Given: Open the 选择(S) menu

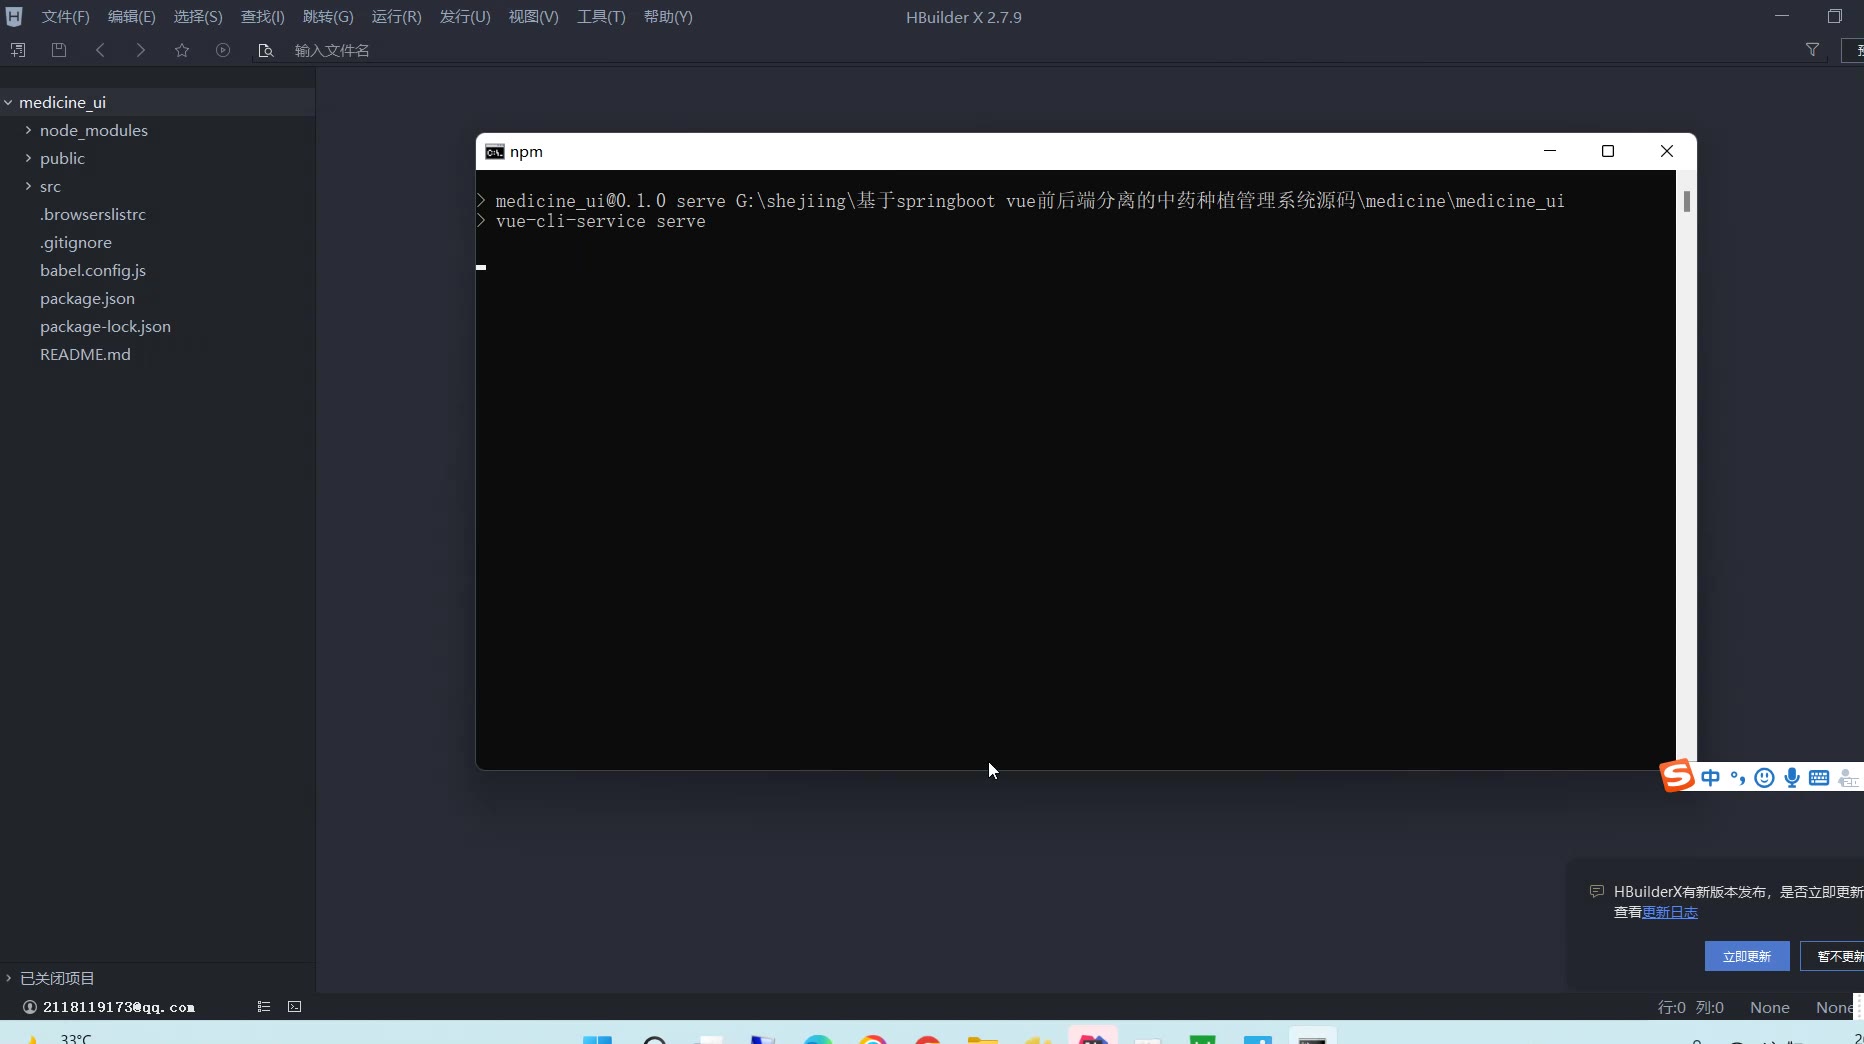Looking at the screenshot, I should tap(198, 17).
